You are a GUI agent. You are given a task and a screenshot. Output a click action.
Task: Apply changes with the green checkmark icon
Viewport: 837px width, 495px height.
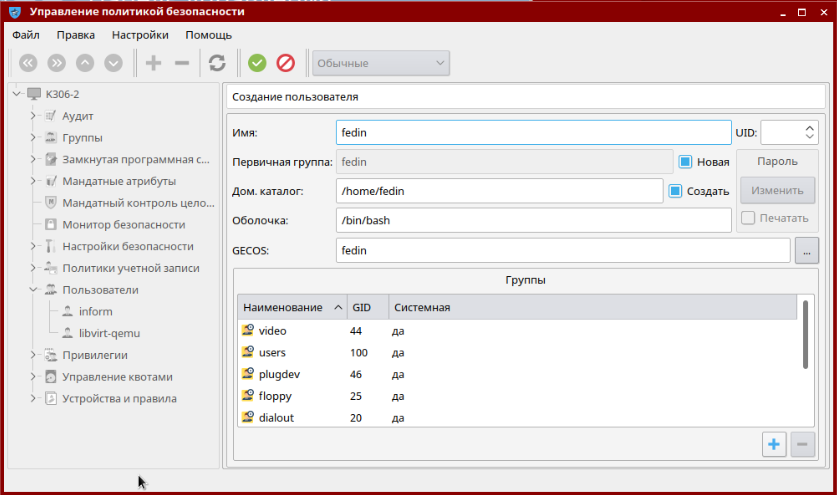tap(257, 63)
